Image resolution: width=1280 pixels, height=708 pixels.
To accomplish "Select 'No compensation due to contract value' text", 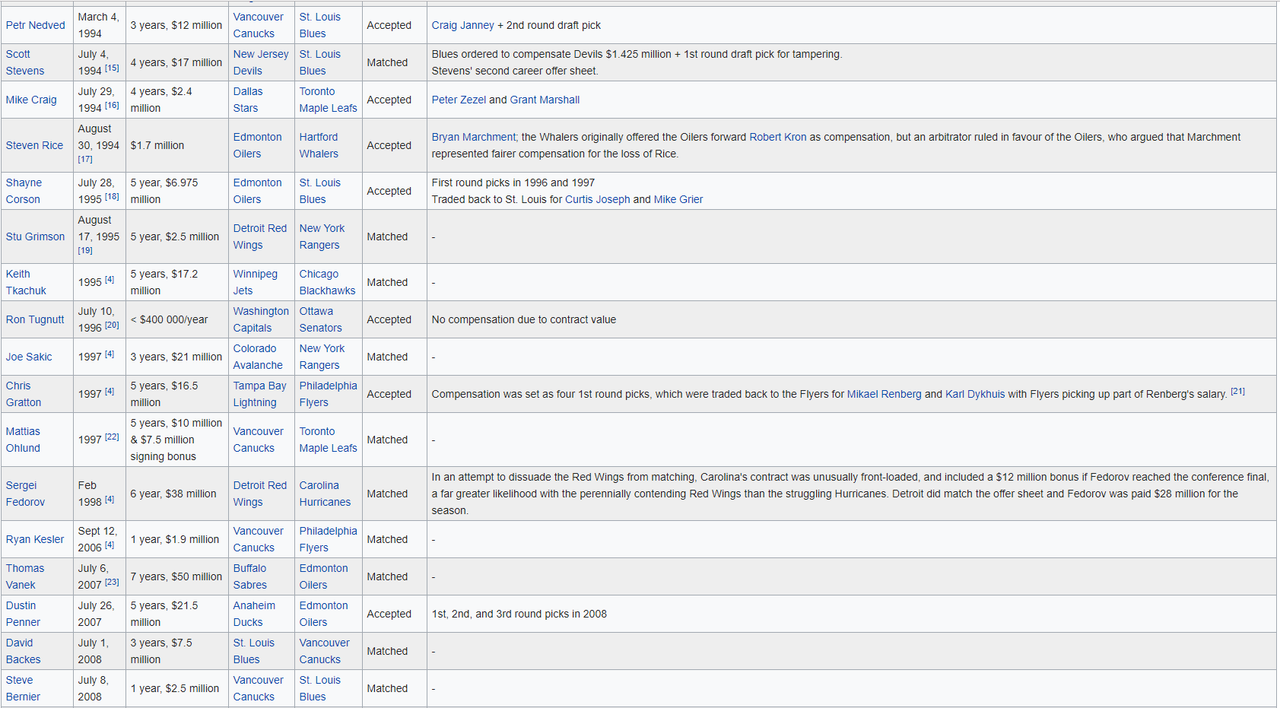I will [524, 320].
